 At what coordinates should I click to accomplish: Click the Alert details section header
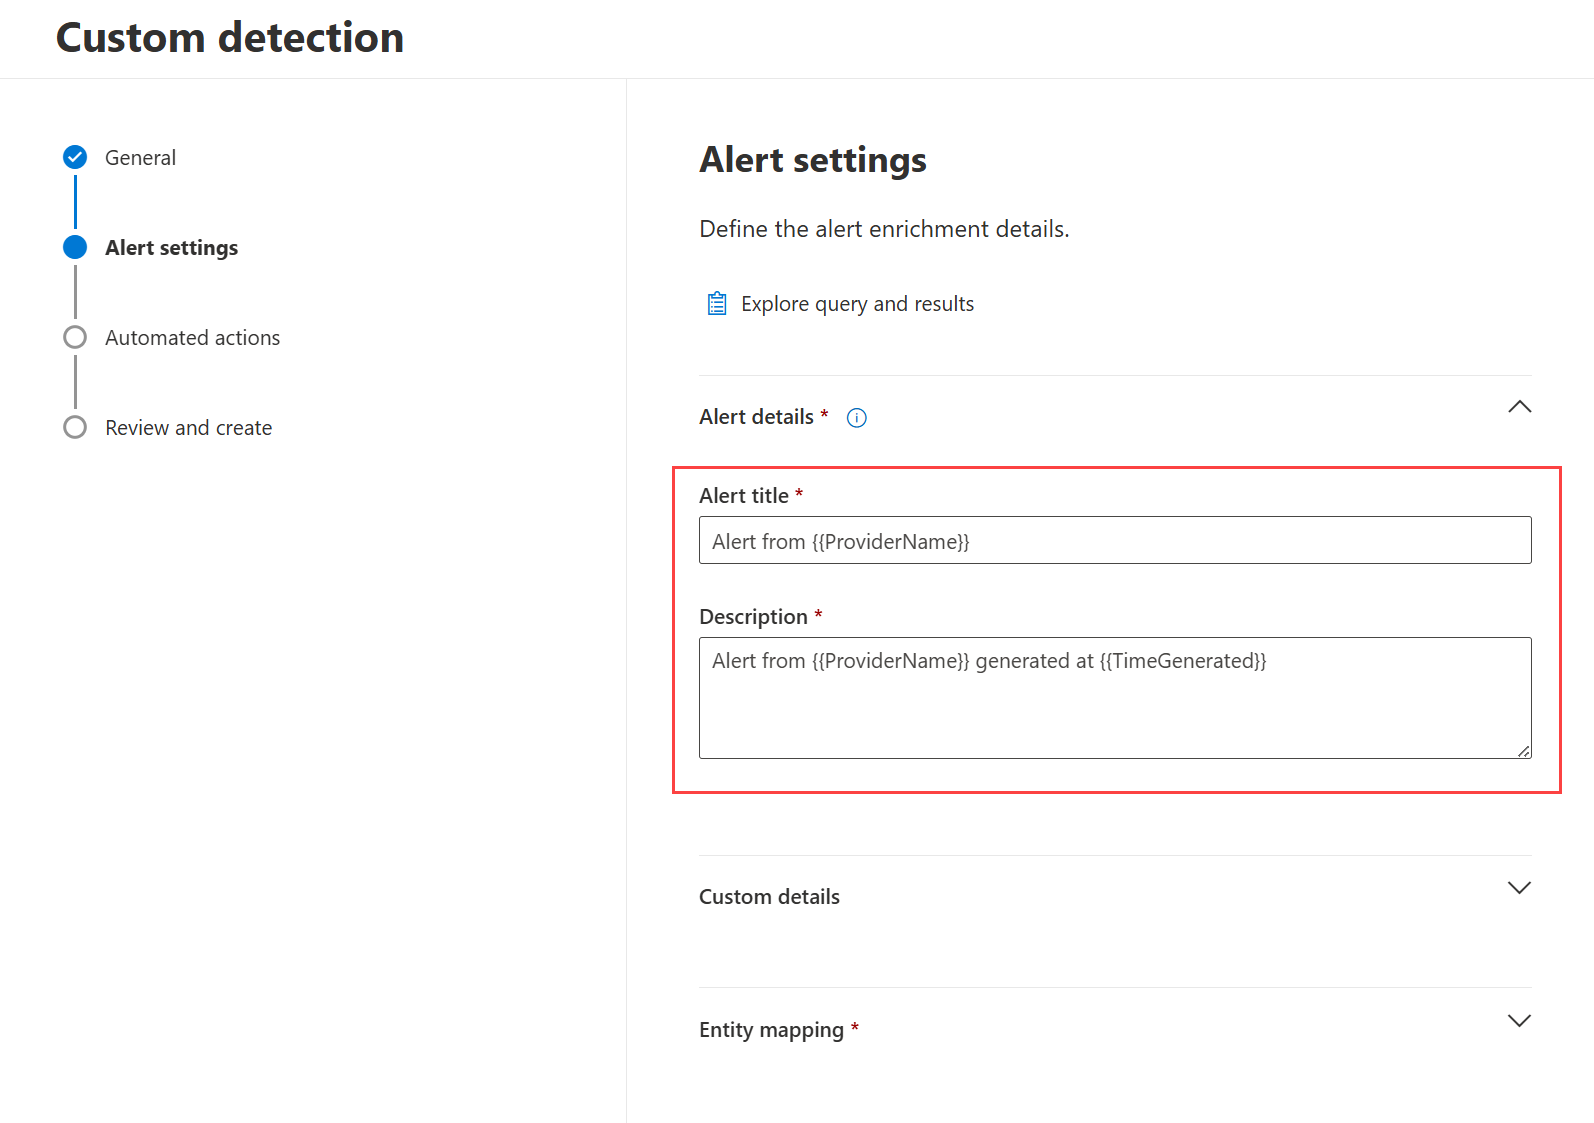coord(756,417)
